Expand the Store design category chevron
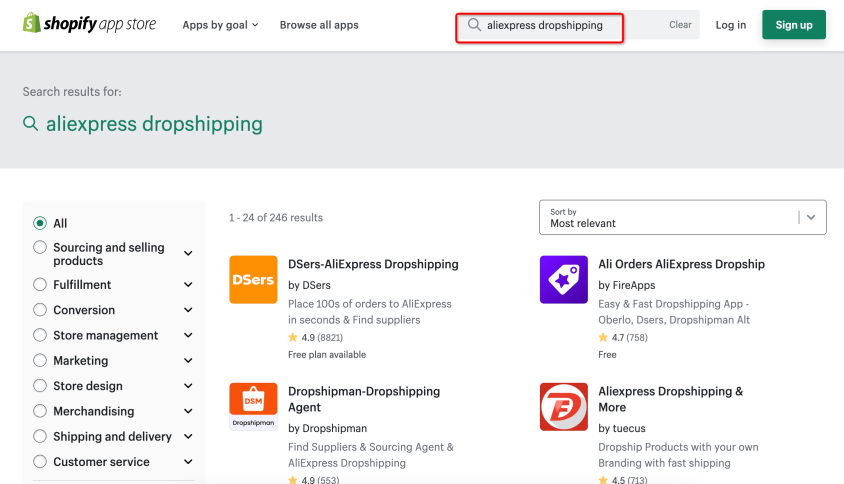844x484 pixels. click(188, 386)
